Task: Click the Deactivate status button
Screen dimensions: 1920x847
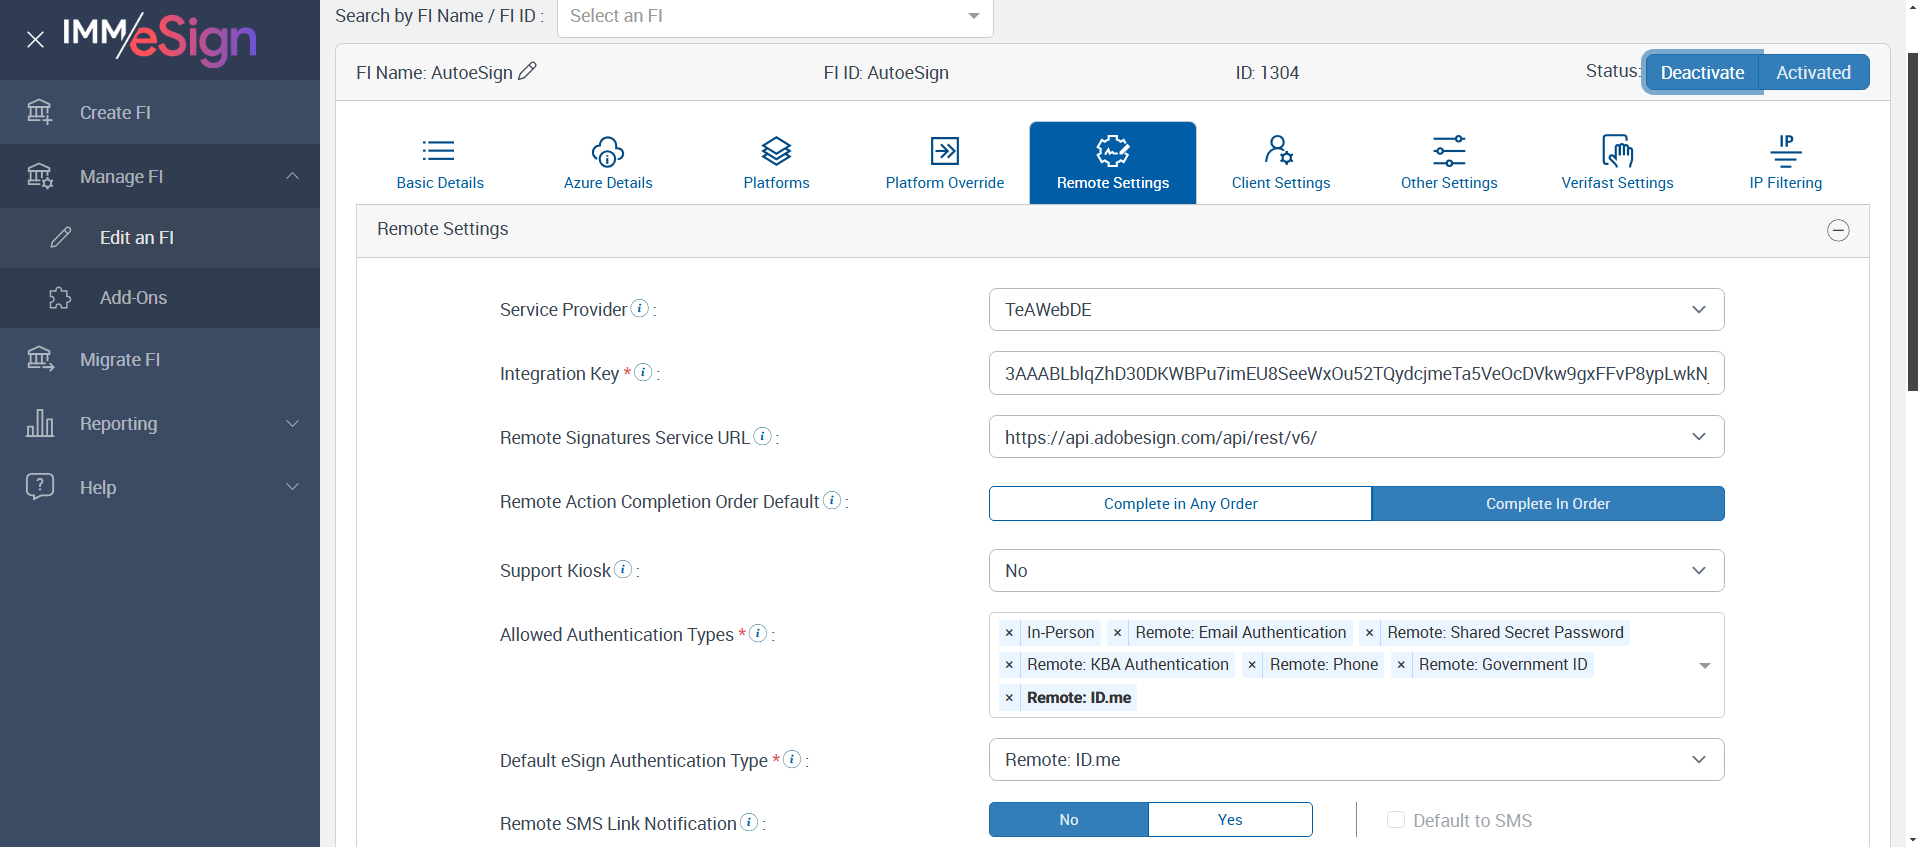Action: (x=1702, y=72)
